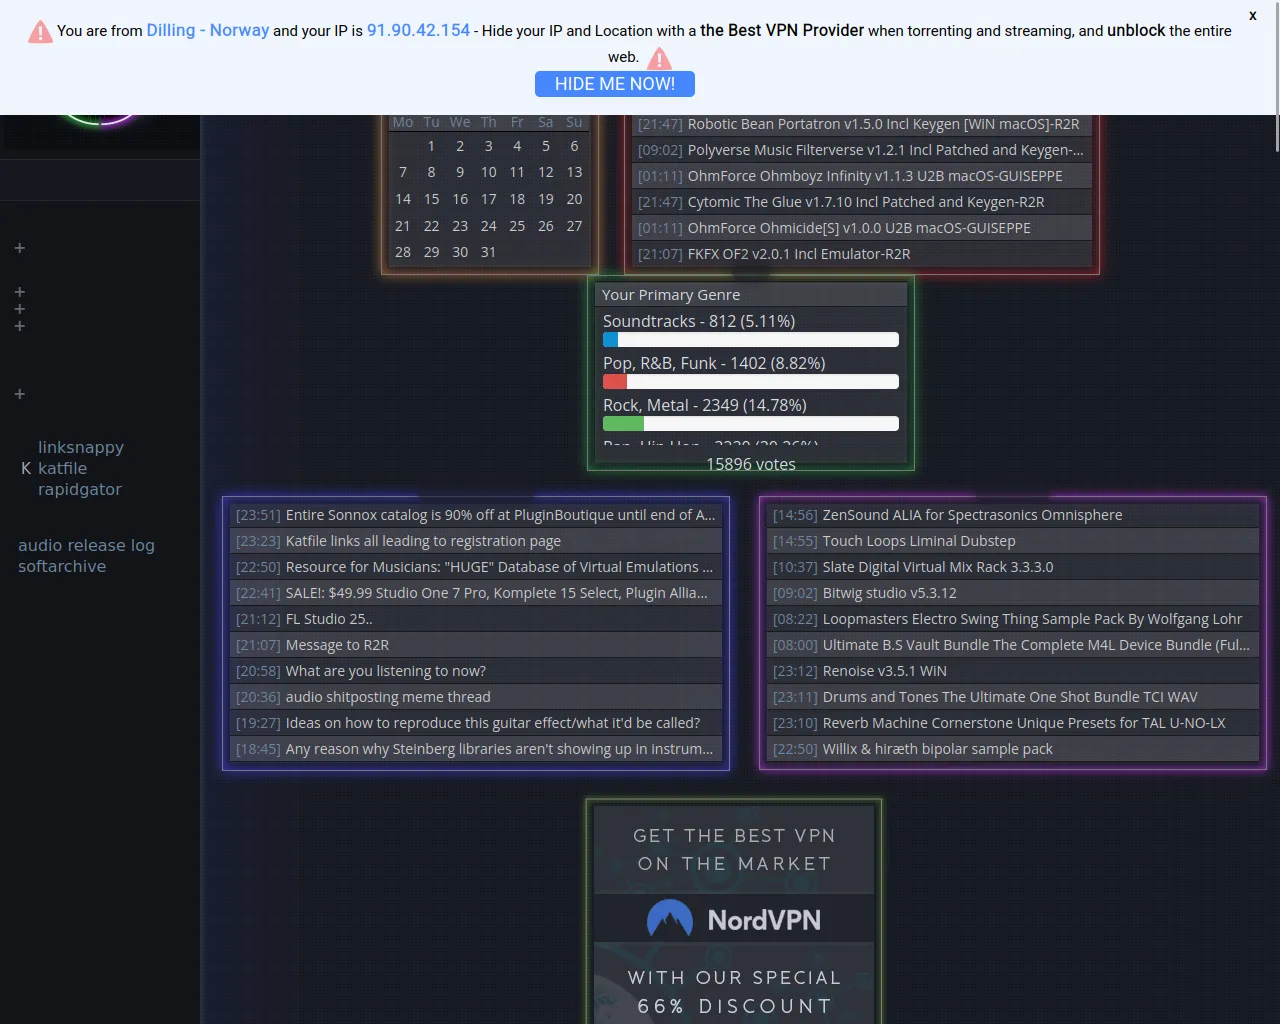
Task: Open the rapidgator sidebar link
Action: [80, 489]
